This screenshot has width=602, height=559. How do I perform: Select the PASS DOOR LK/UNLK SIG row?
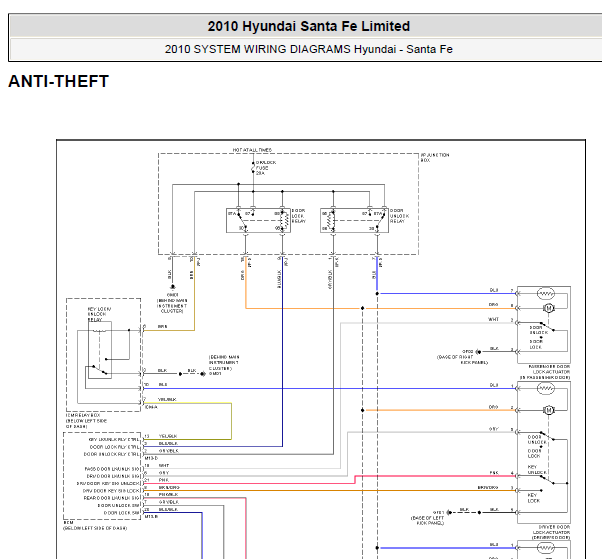(112, 469)
